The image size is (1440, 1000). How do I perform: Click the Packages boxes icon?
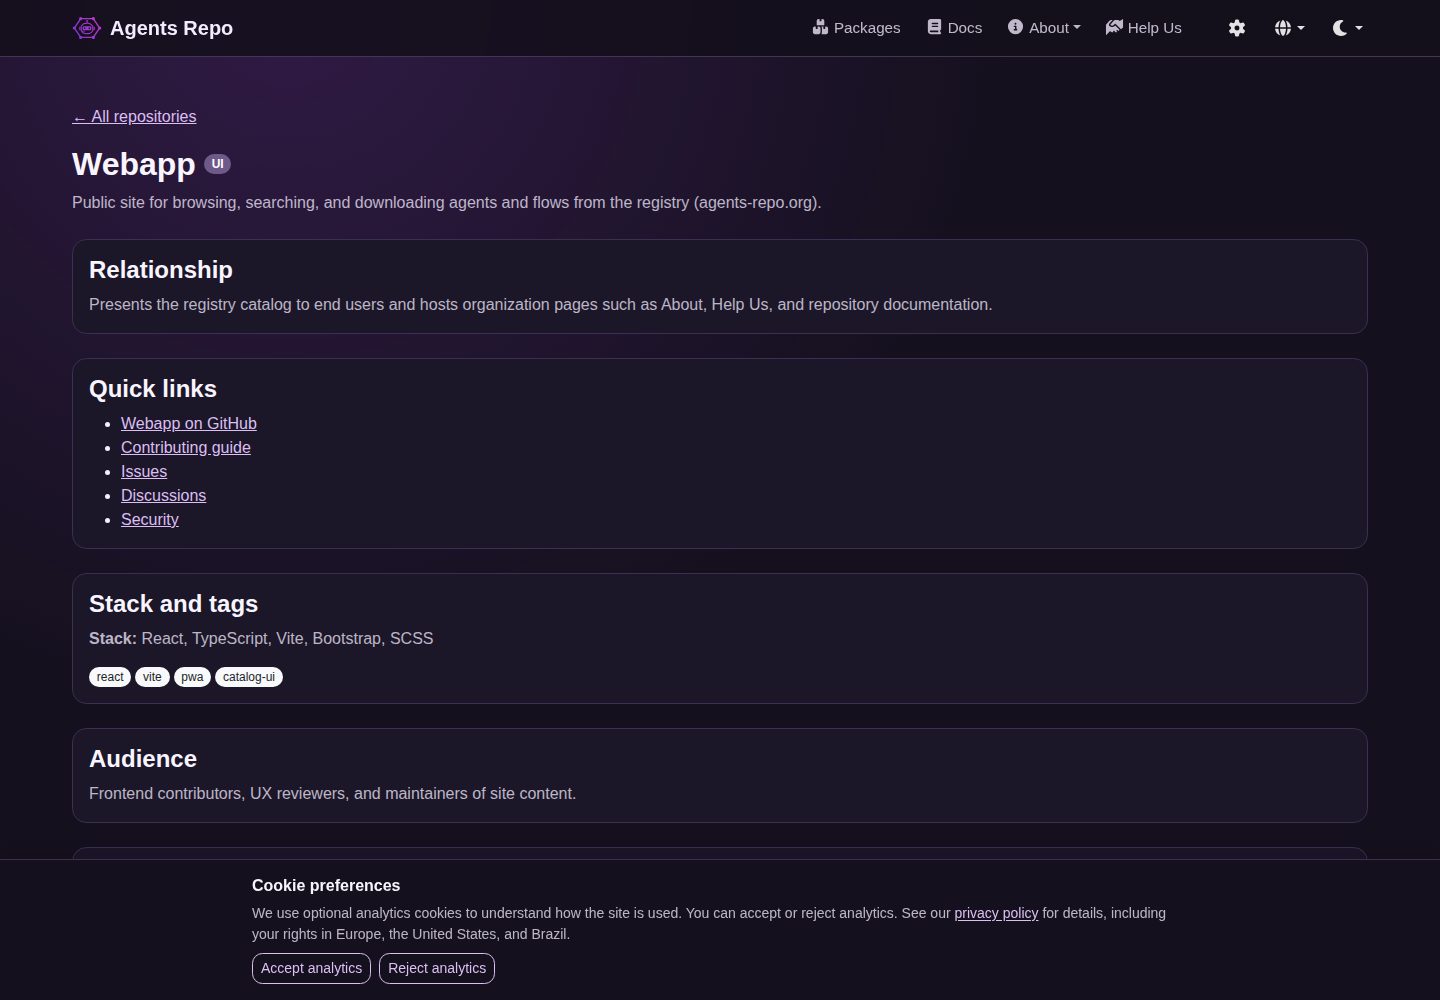[x=821, y=27]
